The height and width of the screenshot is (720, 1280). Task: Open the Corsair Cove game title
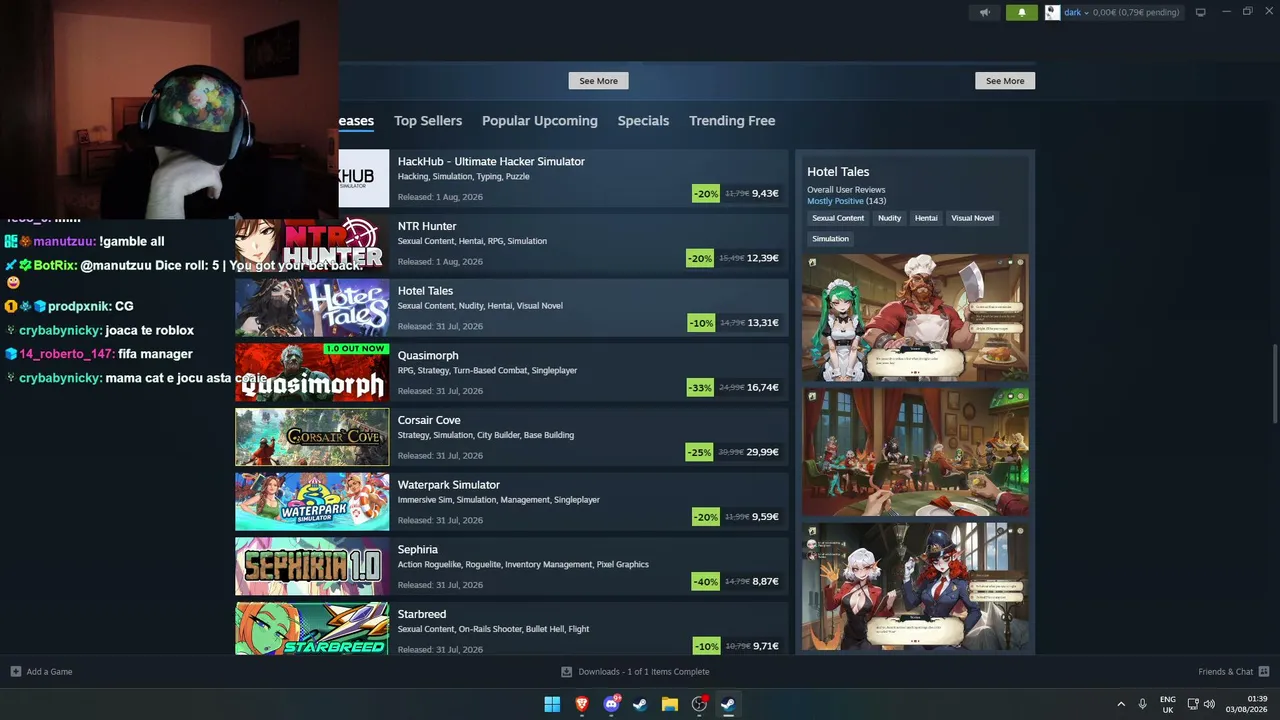[x=429, y=420]
